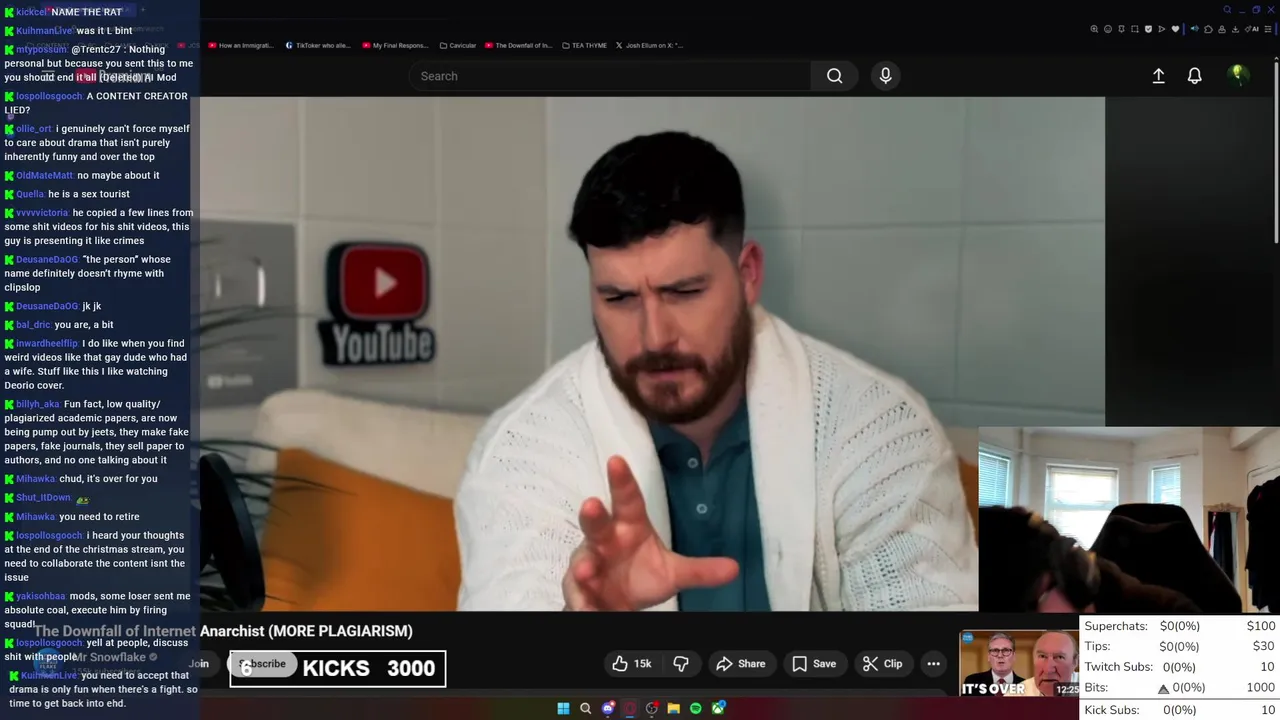Screen dimensions: 1280x720
Task: Click the blue speaker sound icon
Action: click(1195, 29)
